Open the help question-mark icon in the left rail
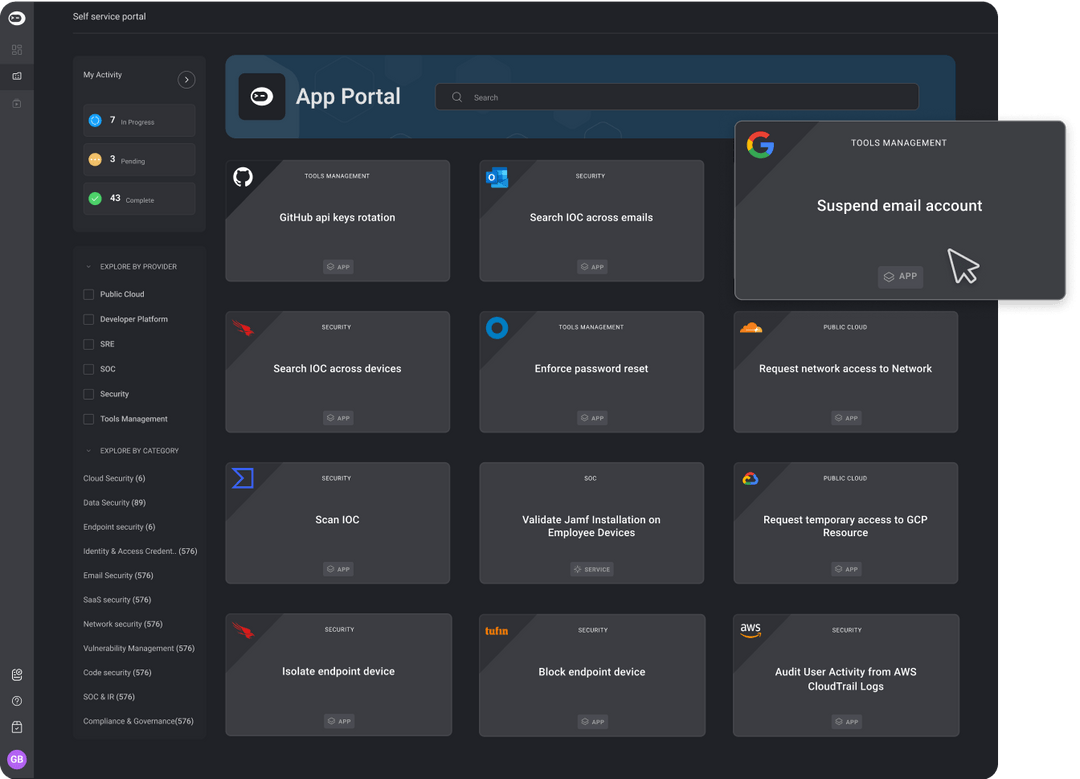The width and height of the screenshot is (1080, 779). [16, 701]
